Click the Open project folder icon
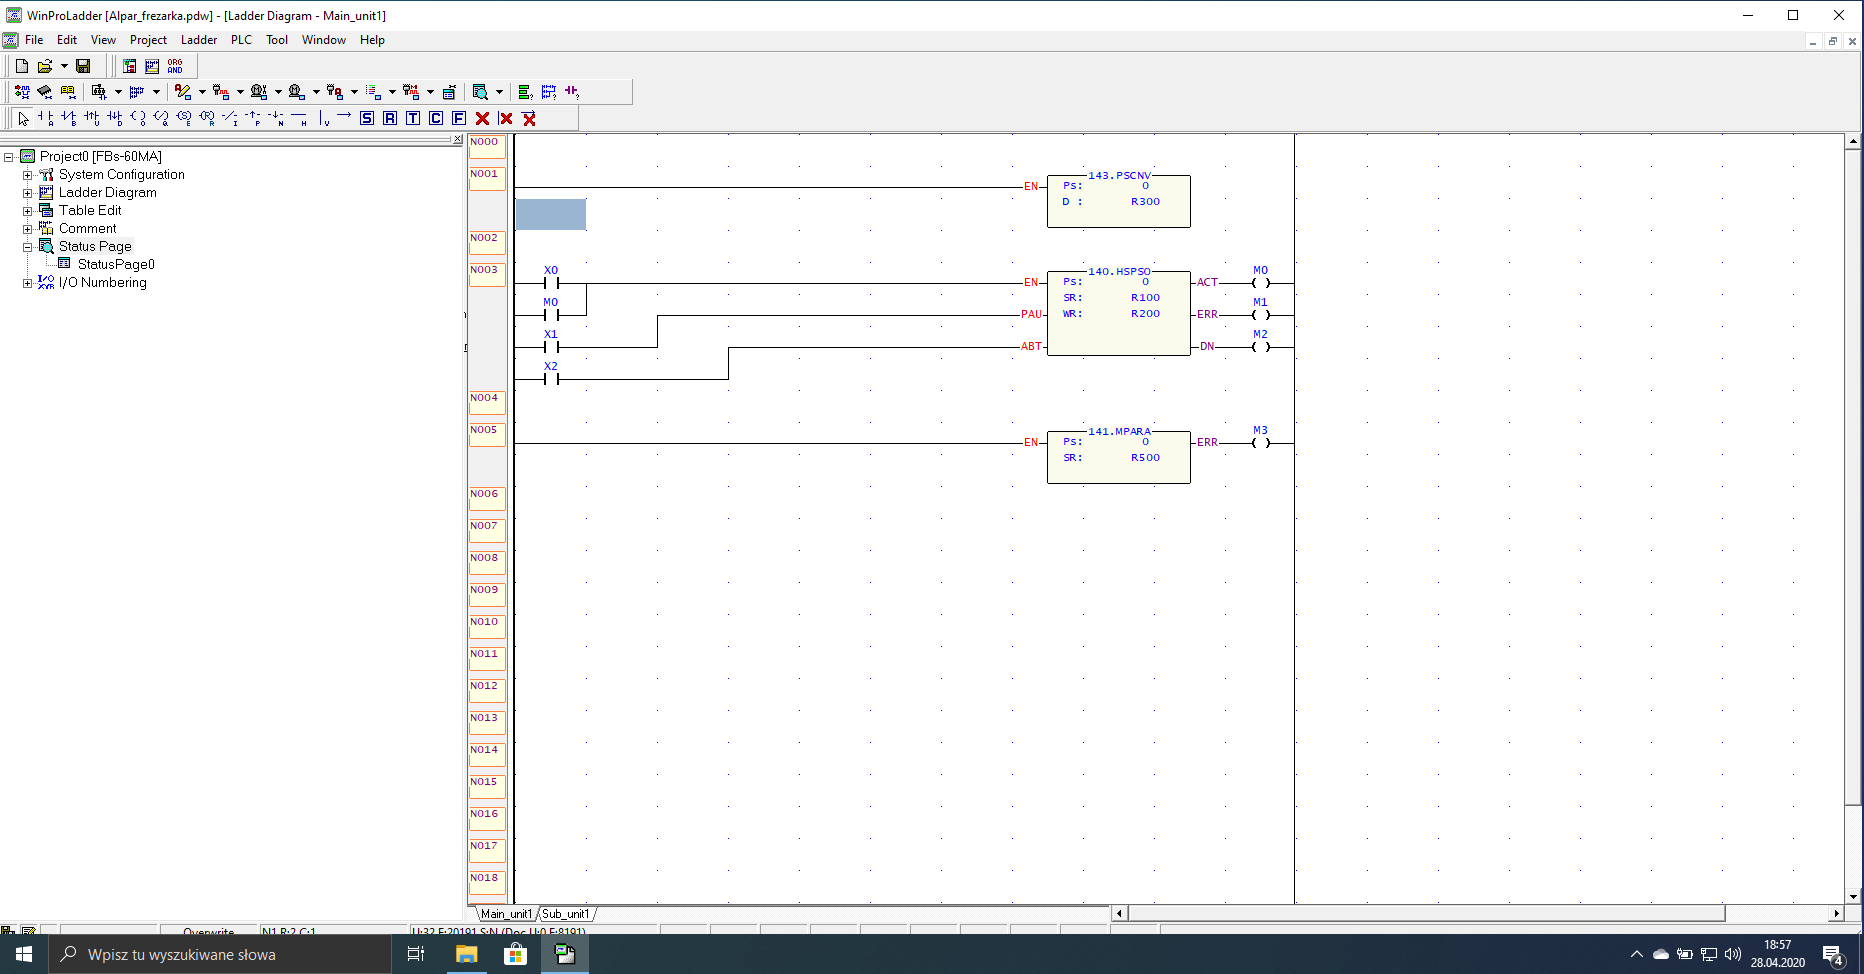This screenshot has width=1864, height=974. (x=45, y=66)
